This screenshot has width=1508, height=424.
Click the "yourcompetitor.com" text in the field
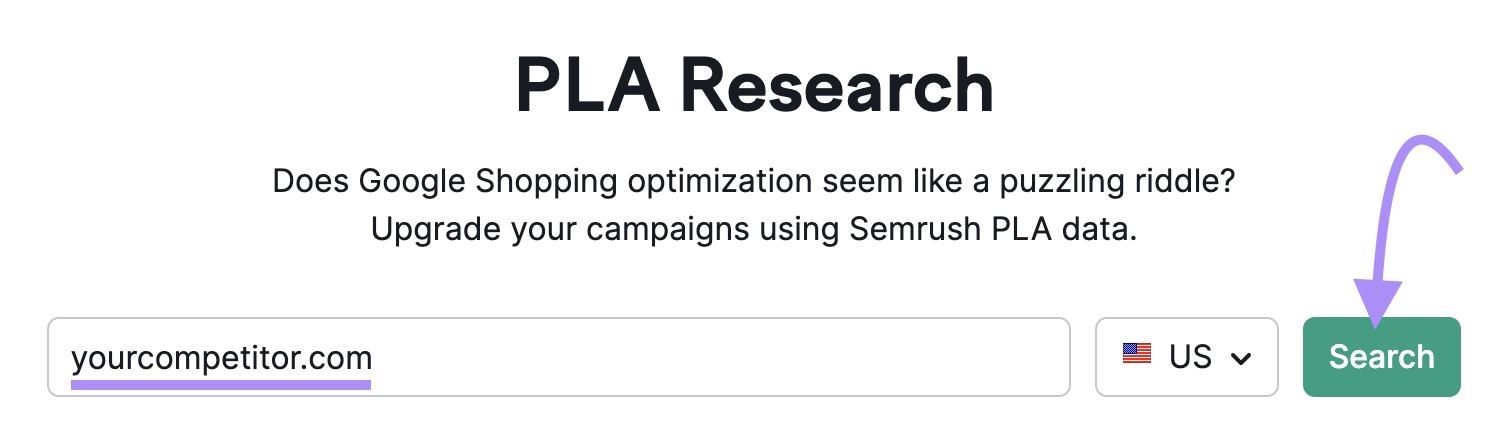(221, 357)
